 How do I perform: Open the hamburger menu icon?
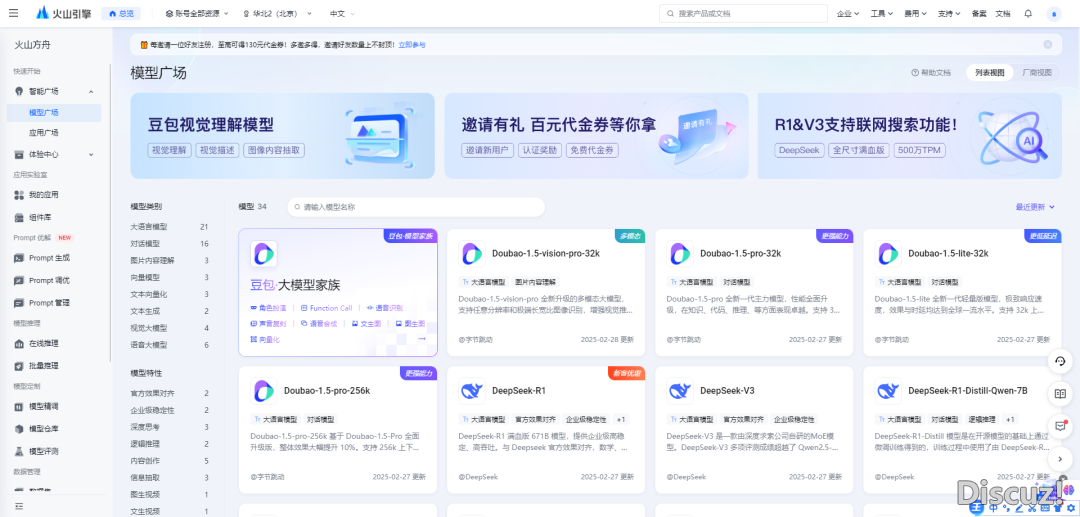pyautogui.click(x=14, y=13)
